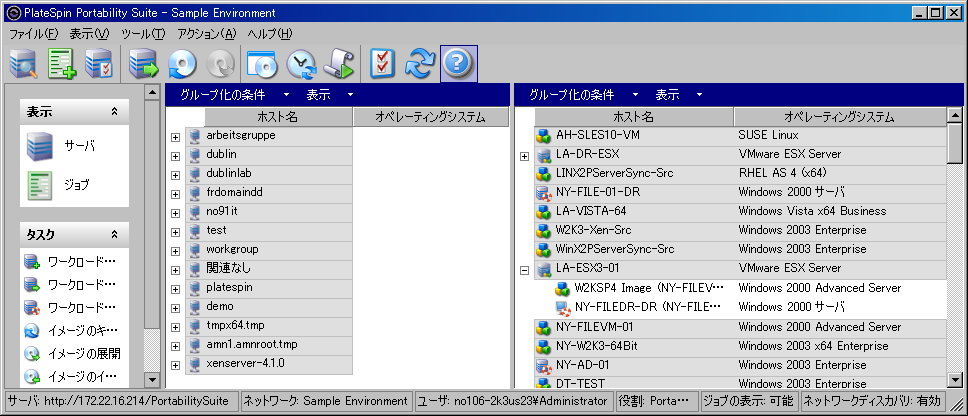Open the アクション(A) menu
Viewport: 968px width, 416px height.
[x=207, y=34]
